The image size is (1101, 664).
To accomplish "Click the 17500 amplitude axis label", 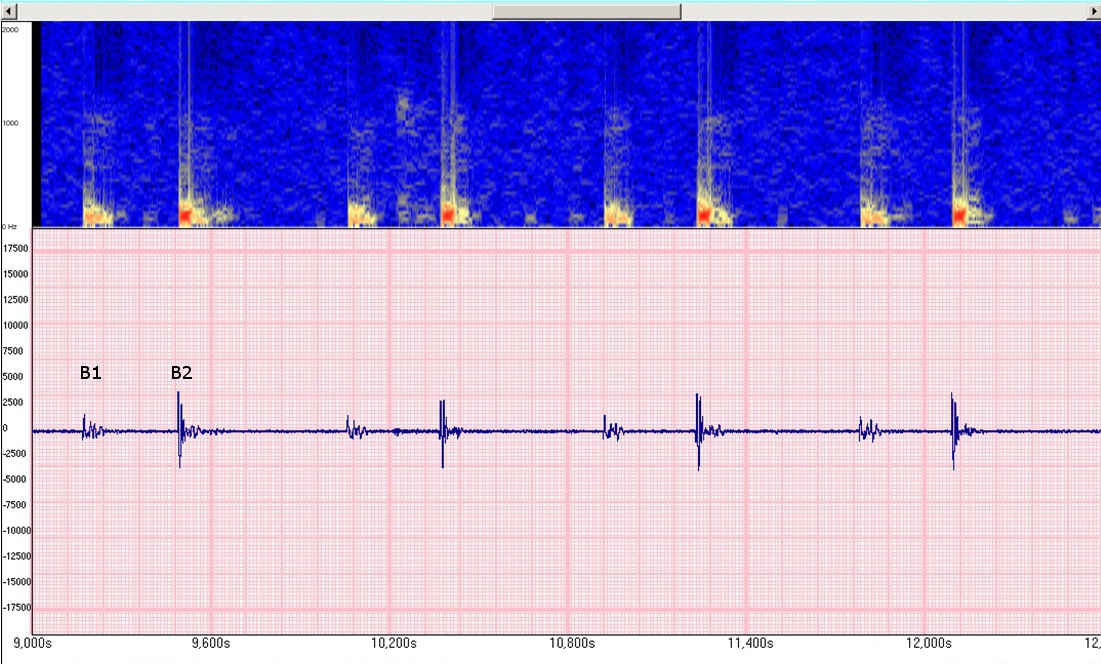I will [16, 248].
